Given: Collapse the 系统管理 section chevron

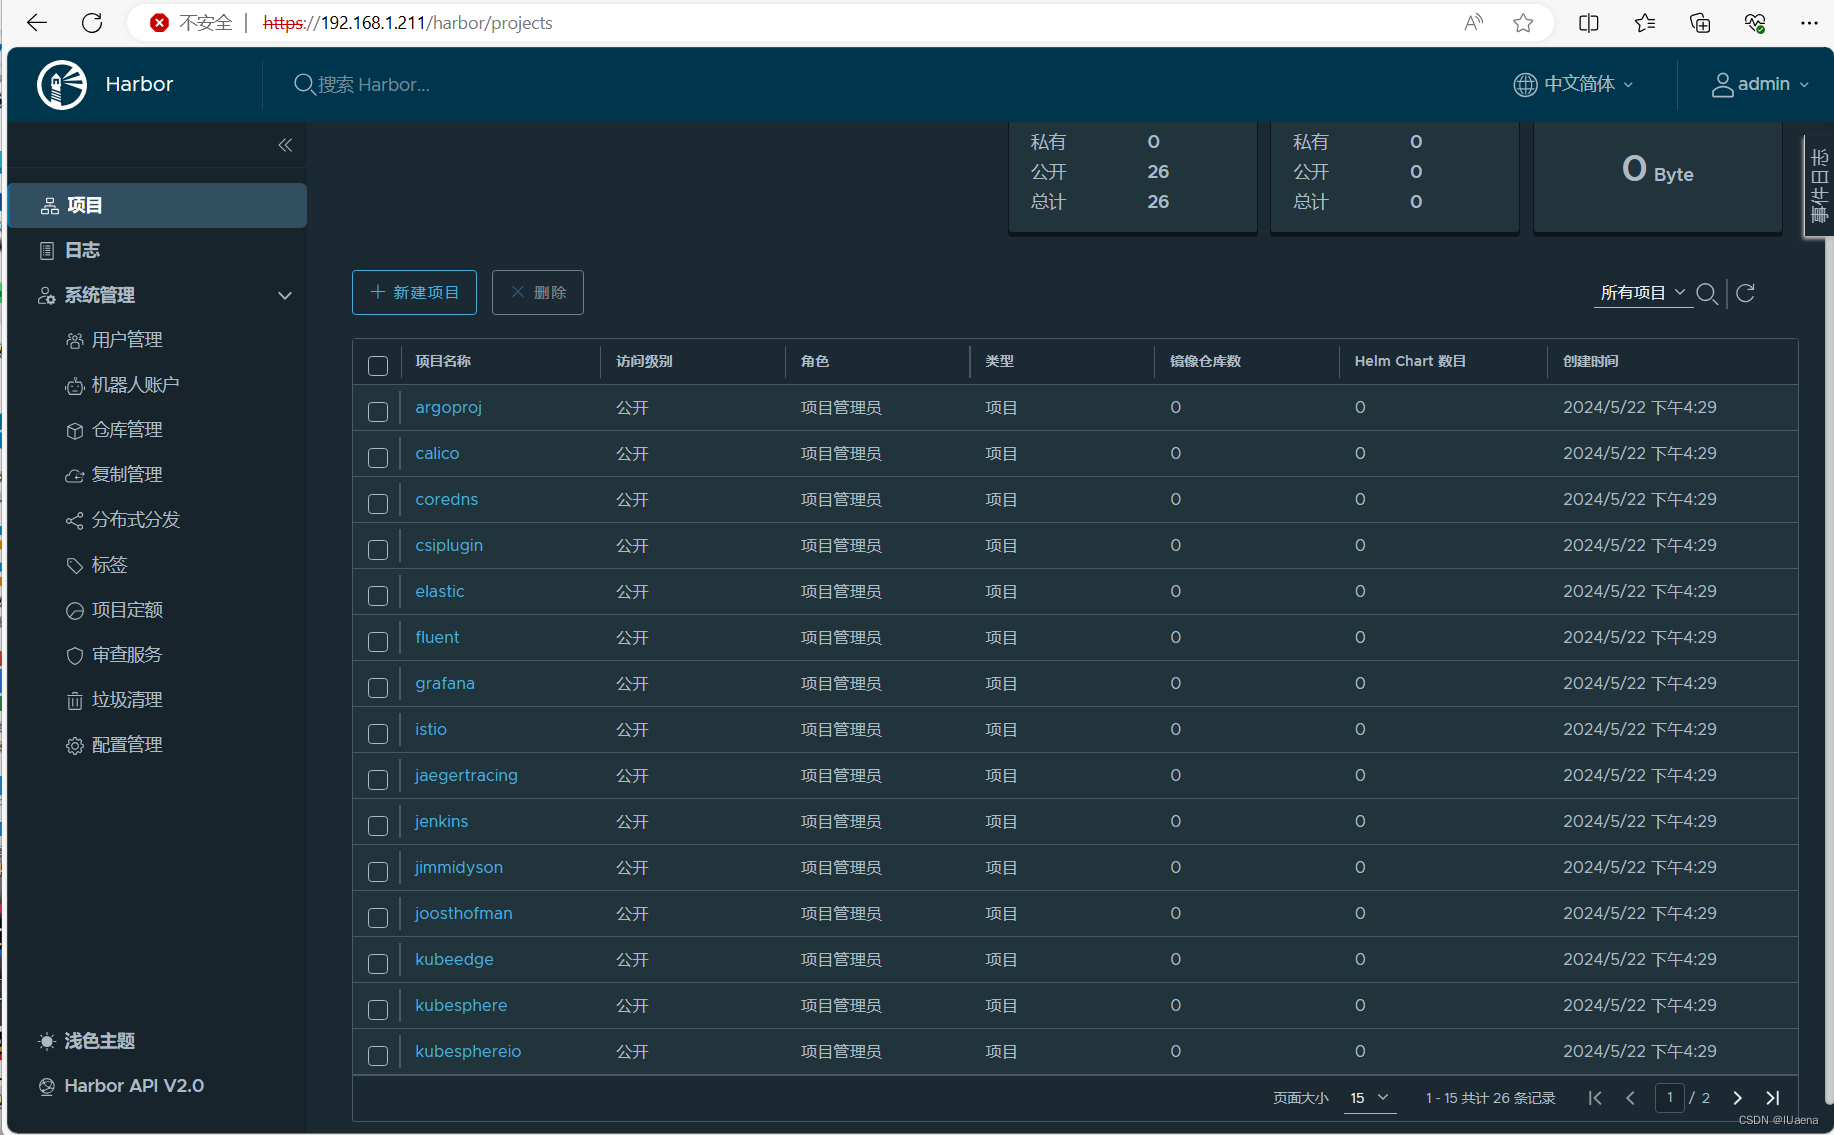Looking at the screenshot, I should [285, 295].
